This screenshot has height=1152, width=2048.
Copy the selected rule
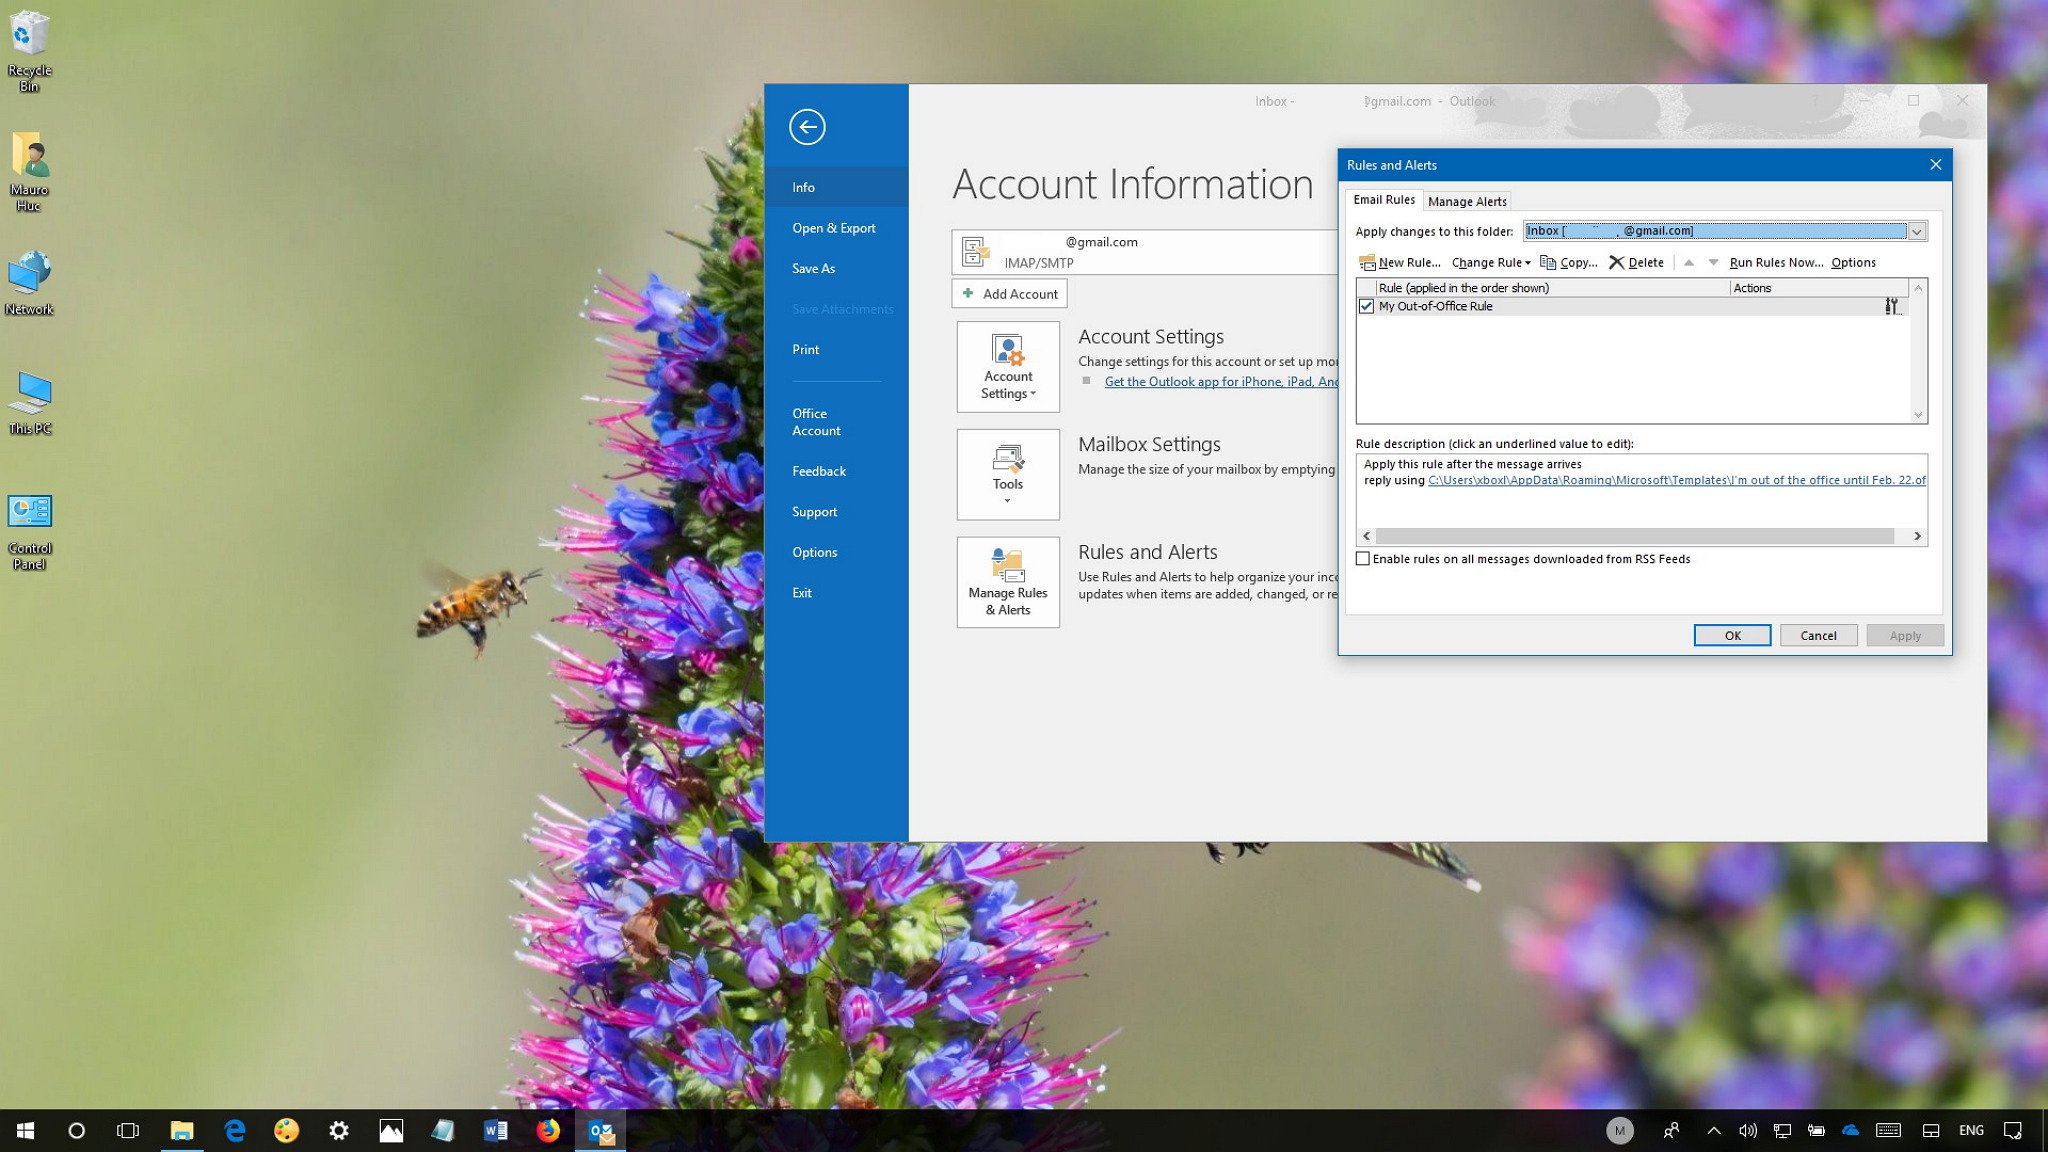click(1568, 262)
